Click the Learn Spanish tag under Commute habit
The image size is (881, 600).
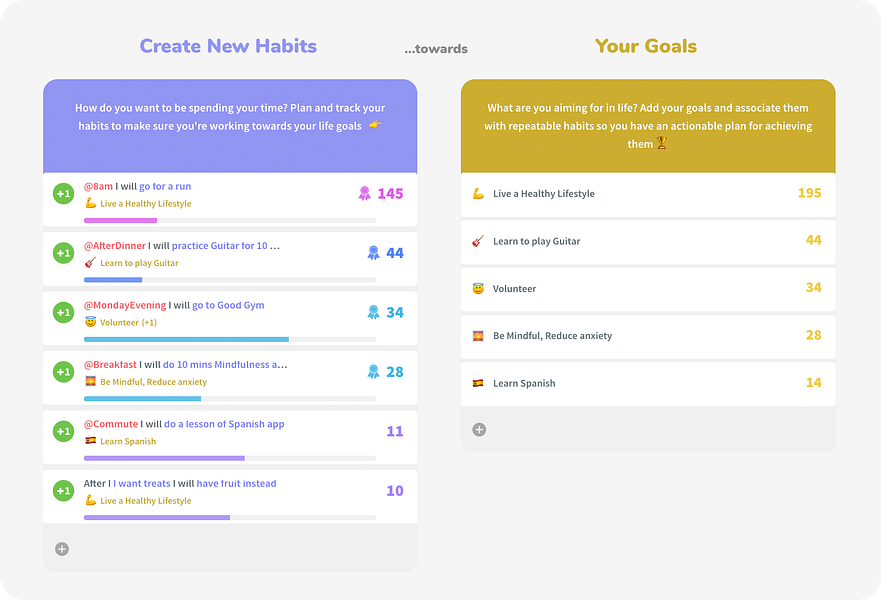tap(128, 442)
